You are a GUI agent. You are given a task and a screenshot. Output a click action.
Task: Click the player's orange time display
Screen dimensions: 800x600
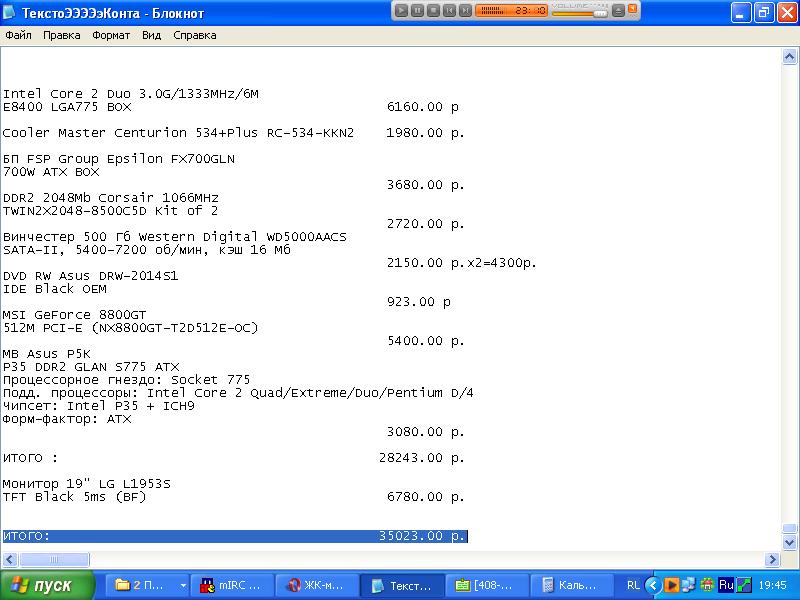511,10
